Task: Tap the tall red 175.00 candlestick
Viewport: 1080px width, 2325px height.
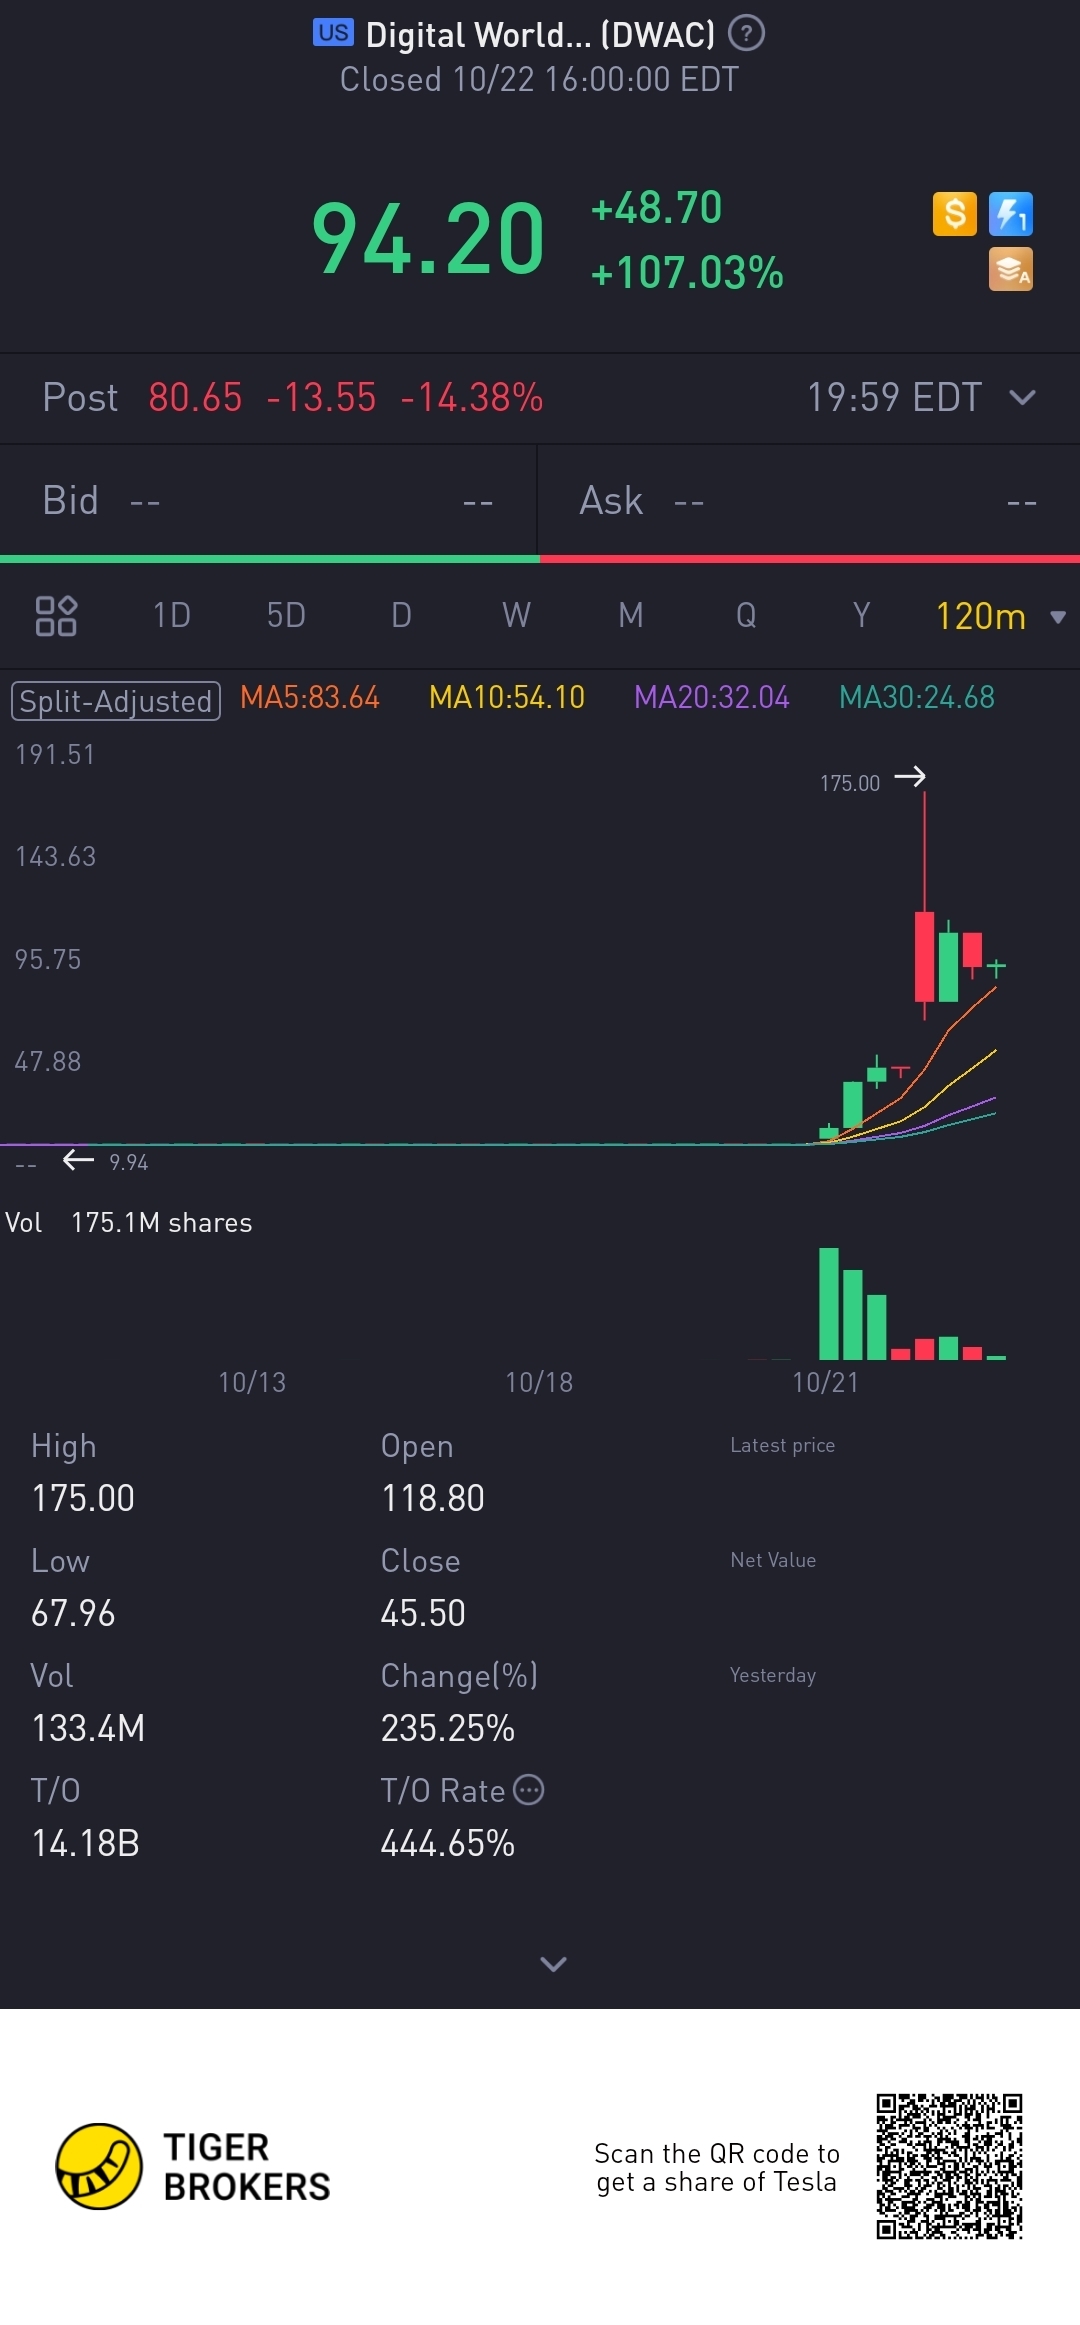Action: pyautogui.click(x=925, y=905)
